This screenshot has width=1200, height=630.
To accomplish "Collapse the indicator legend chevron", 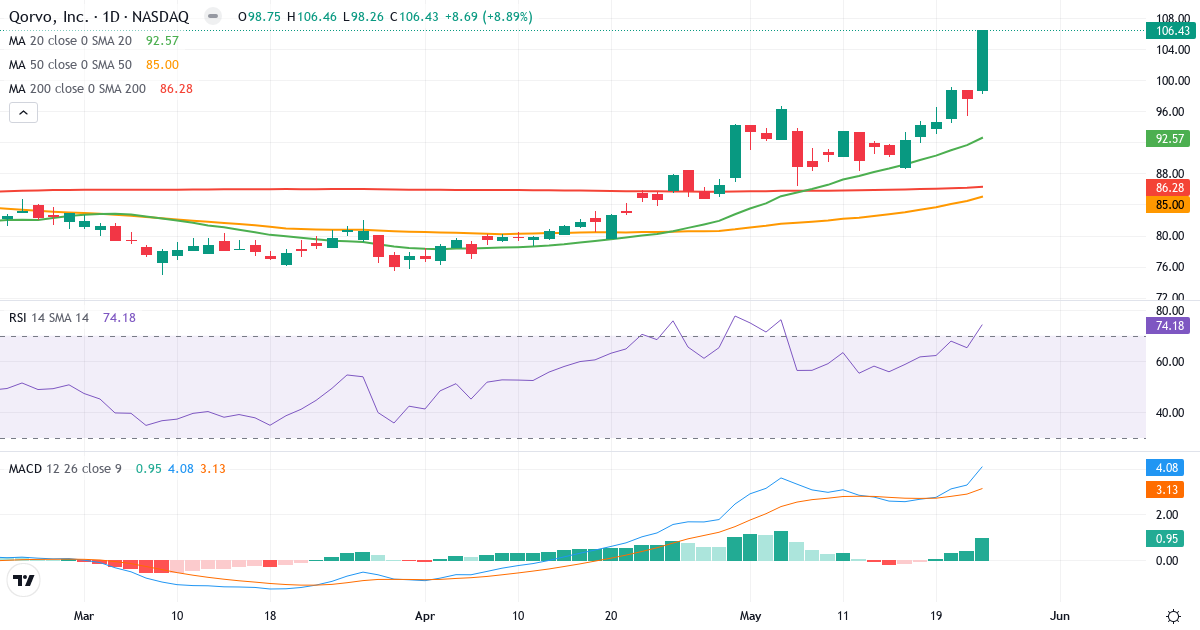I will tap(23, 113).
